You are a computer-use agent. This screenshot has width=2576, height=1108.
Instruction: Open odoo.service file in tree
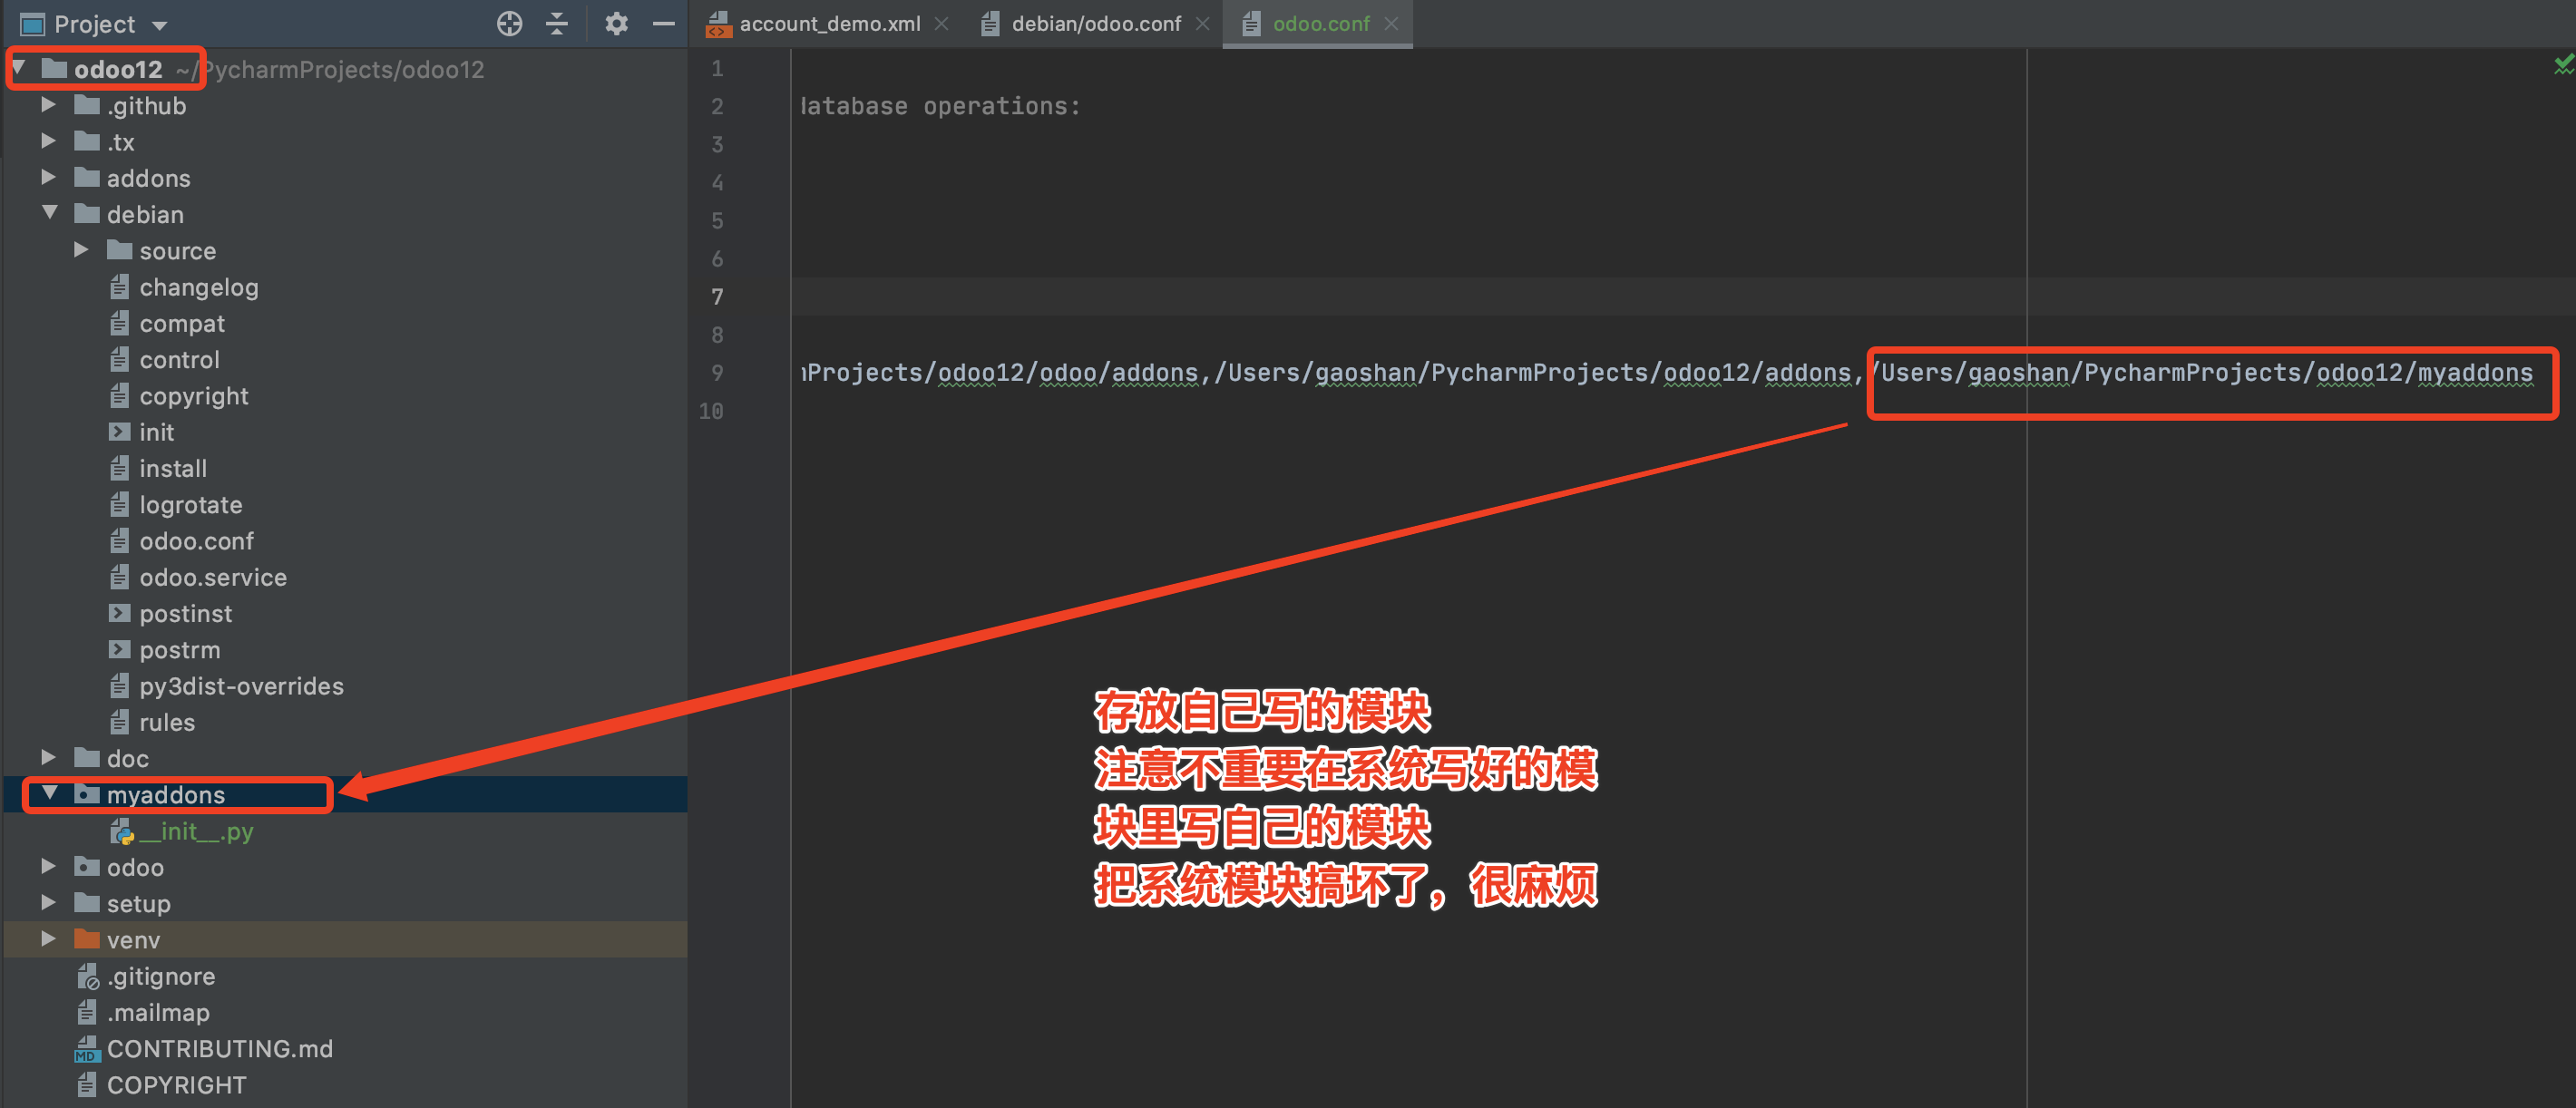[x=212, y=578]
